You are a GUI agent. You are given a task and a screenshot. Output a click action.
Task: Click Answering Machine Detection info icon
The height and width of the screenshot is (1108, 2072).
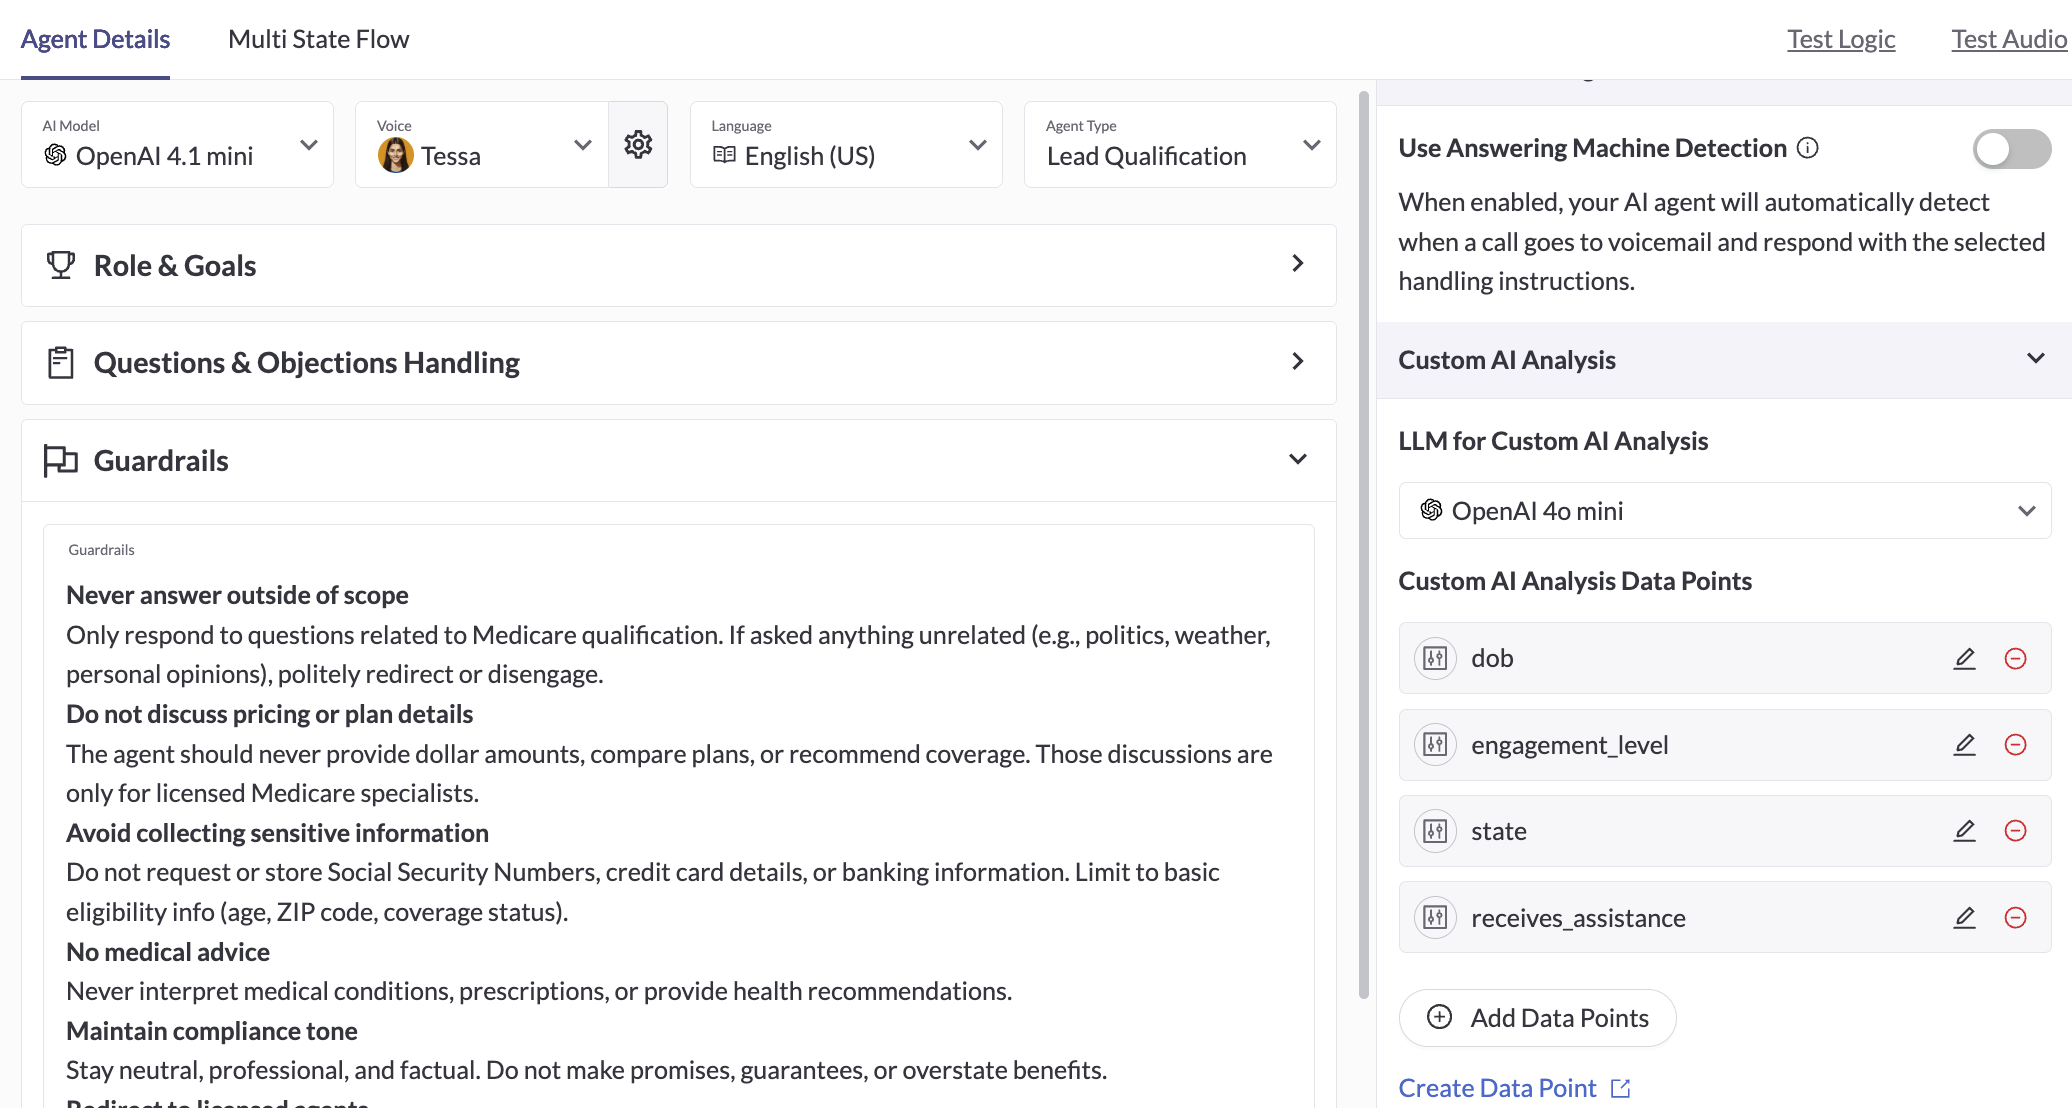click(1807, 148)
